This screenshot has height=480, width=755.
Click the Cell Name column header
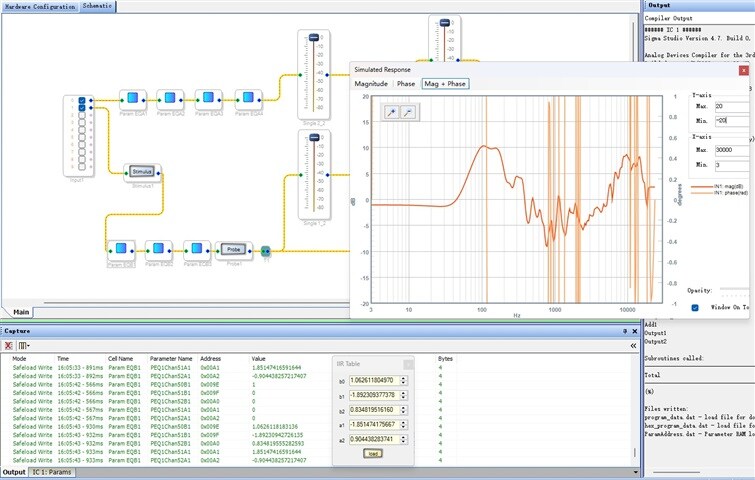tap(120, 359)
